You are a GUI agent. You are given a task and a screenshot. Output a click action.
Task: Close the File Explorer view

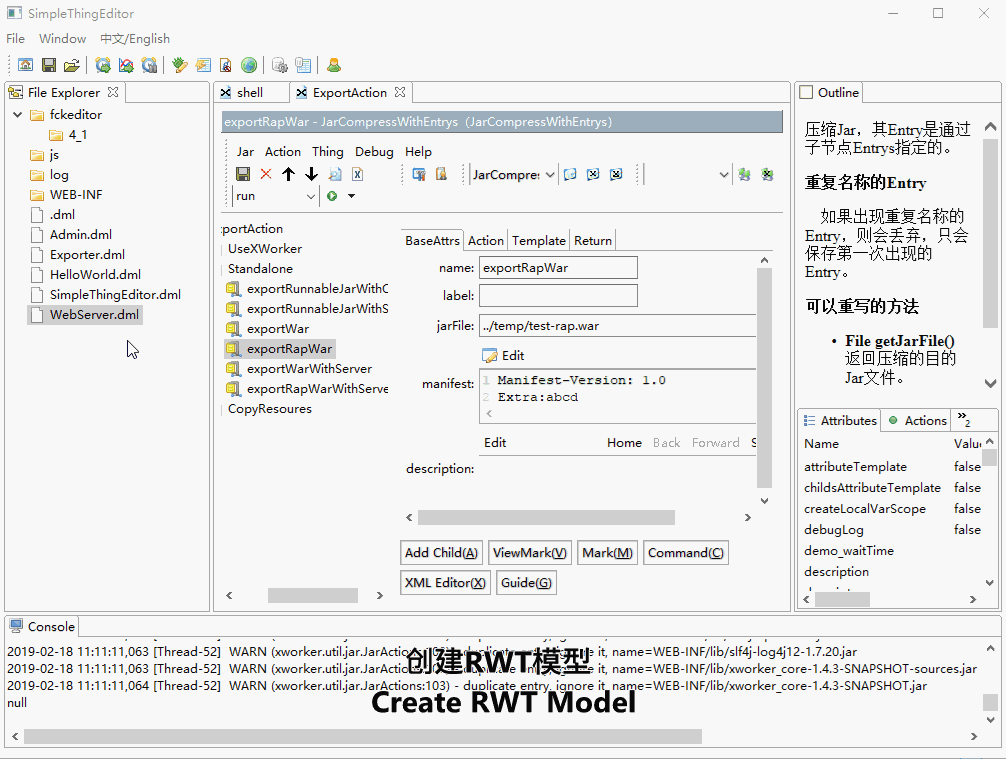point(113,92)
